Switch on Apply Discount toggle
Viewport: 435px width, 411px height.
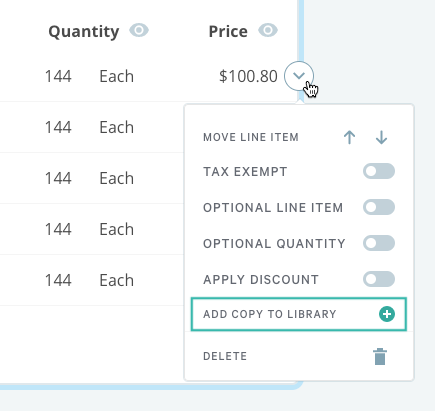pyautogui.click(x=379, y=279)
